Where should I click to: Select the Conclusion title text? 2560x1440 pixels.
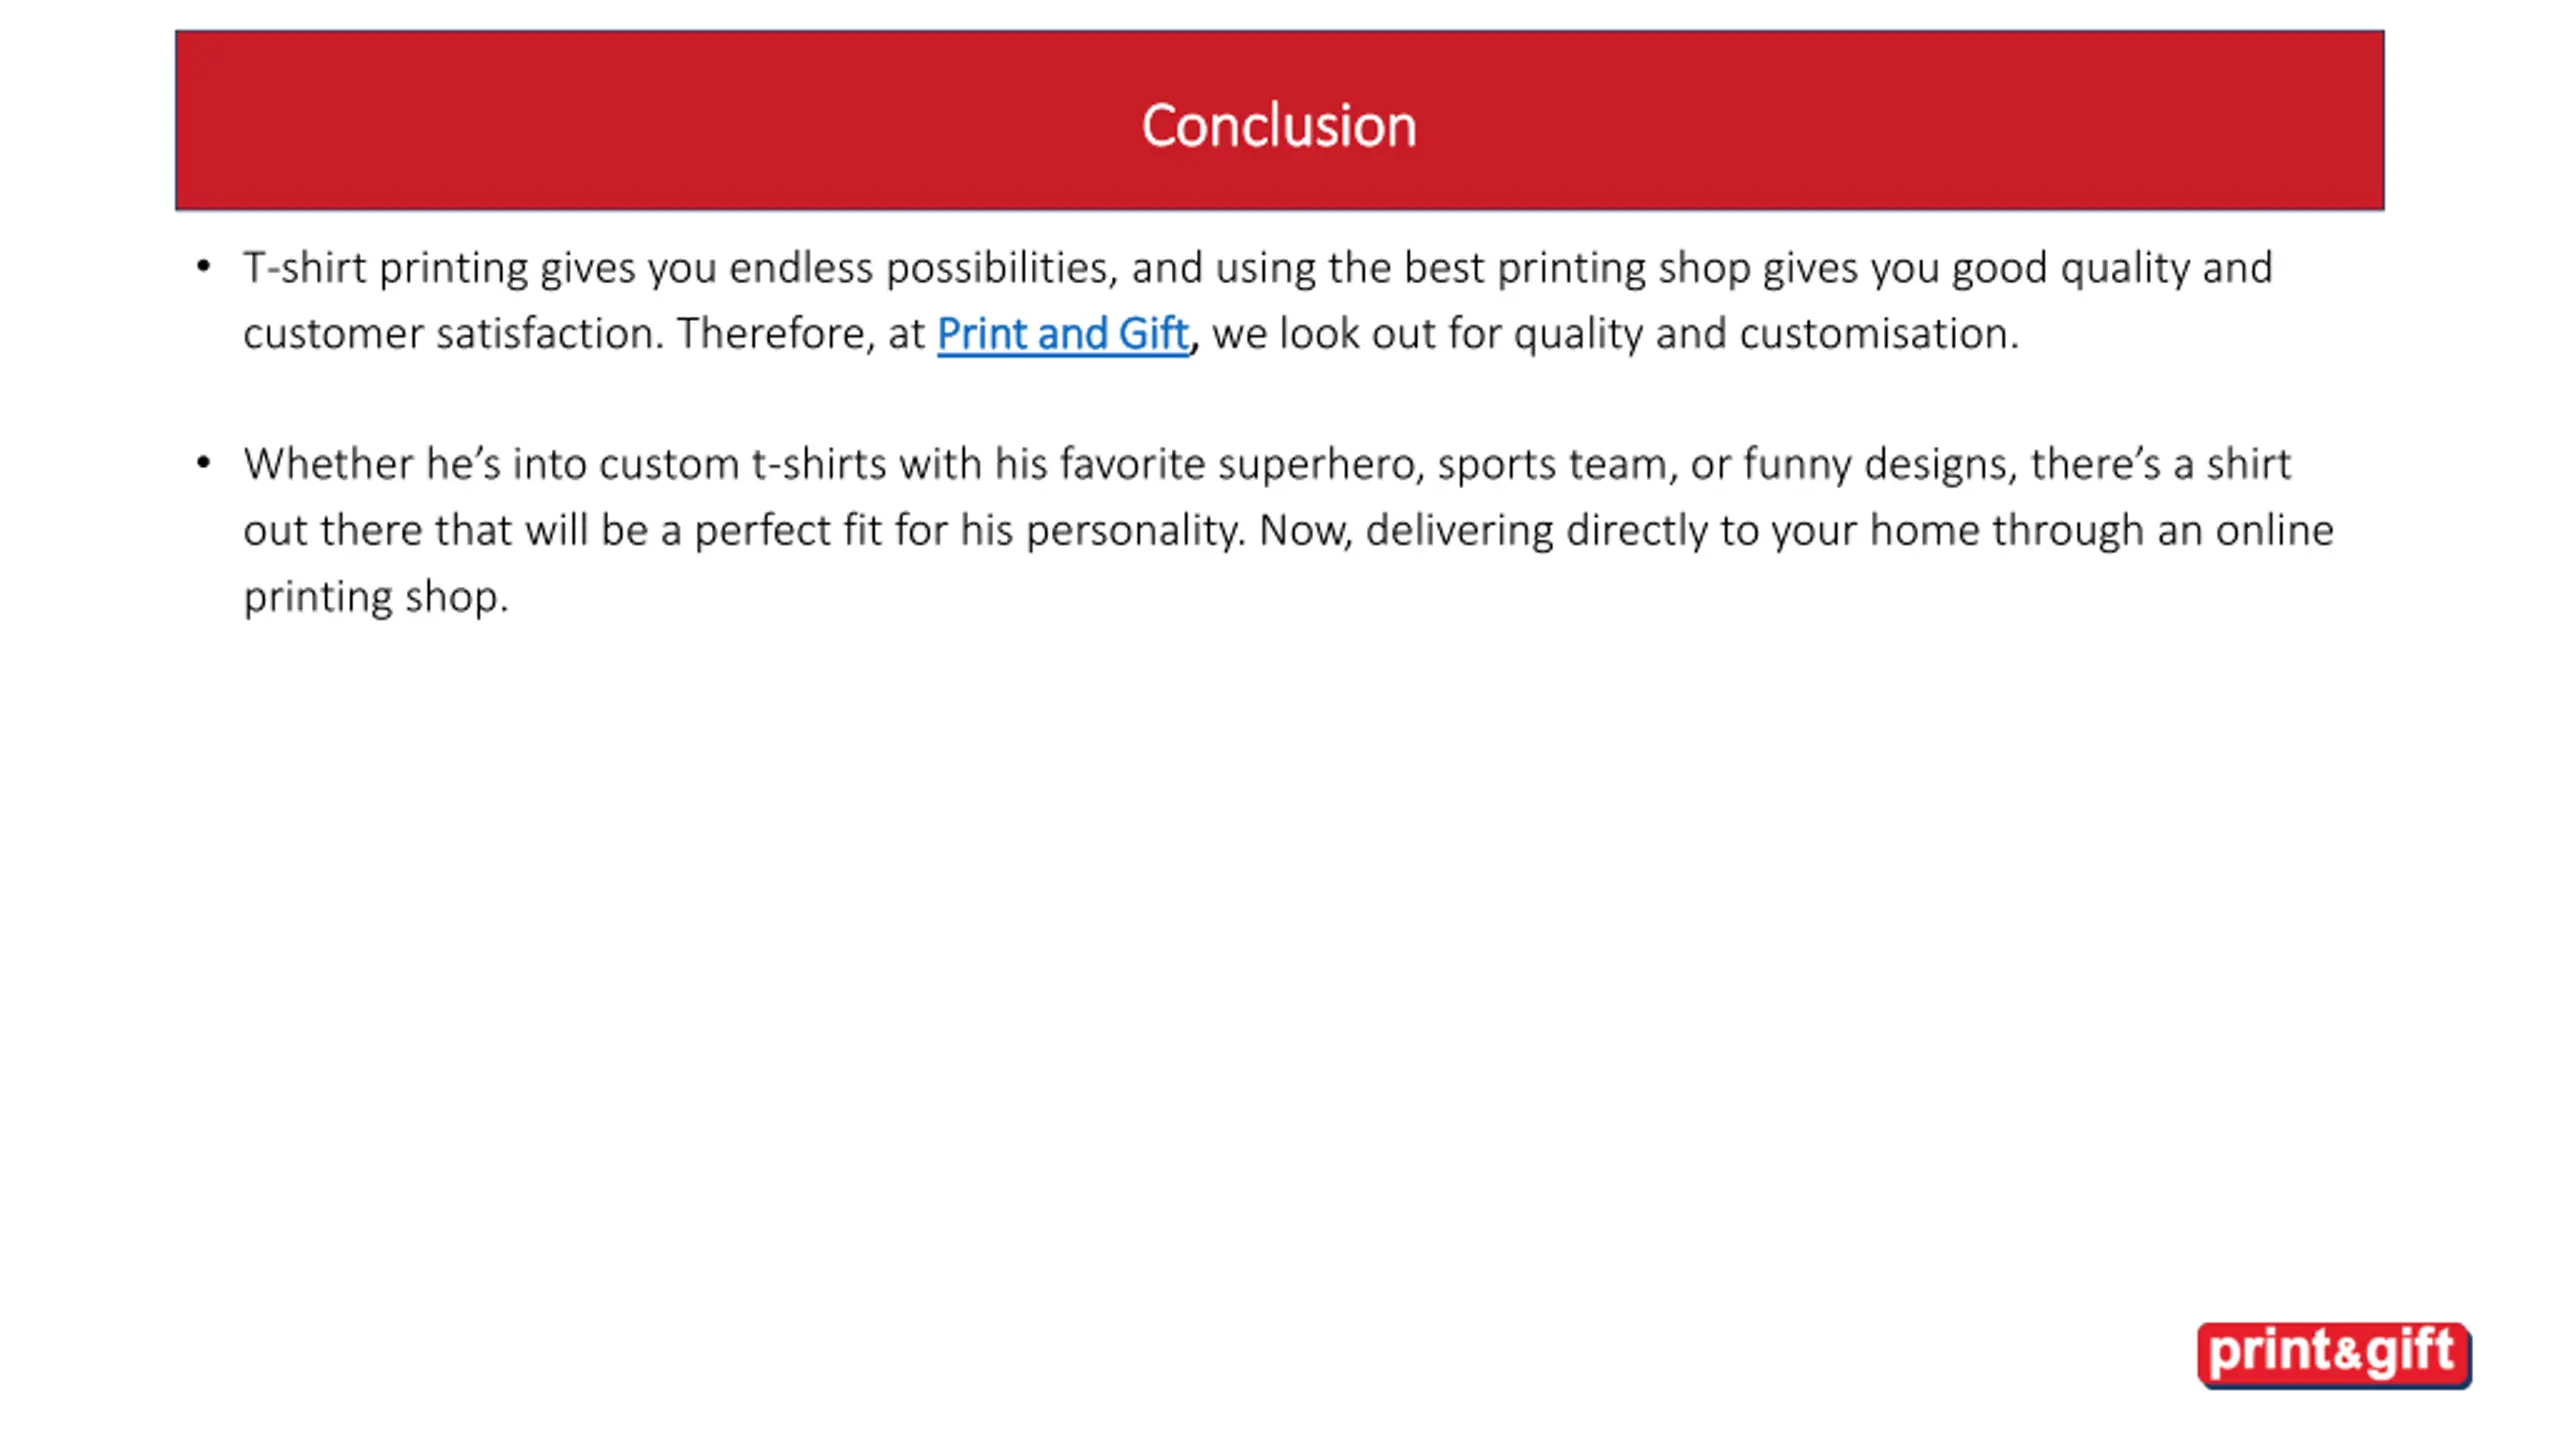(1279, 126)
